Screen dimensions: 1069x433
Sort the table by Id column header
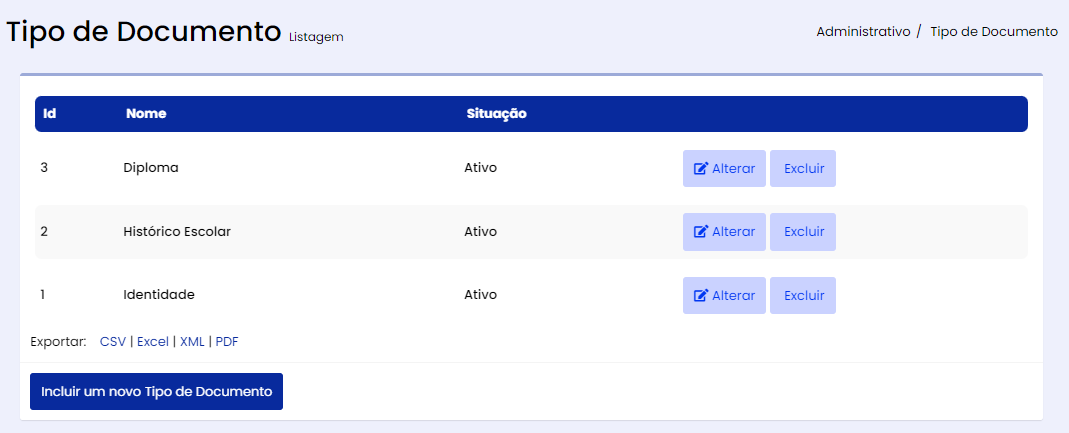[49, 114]
